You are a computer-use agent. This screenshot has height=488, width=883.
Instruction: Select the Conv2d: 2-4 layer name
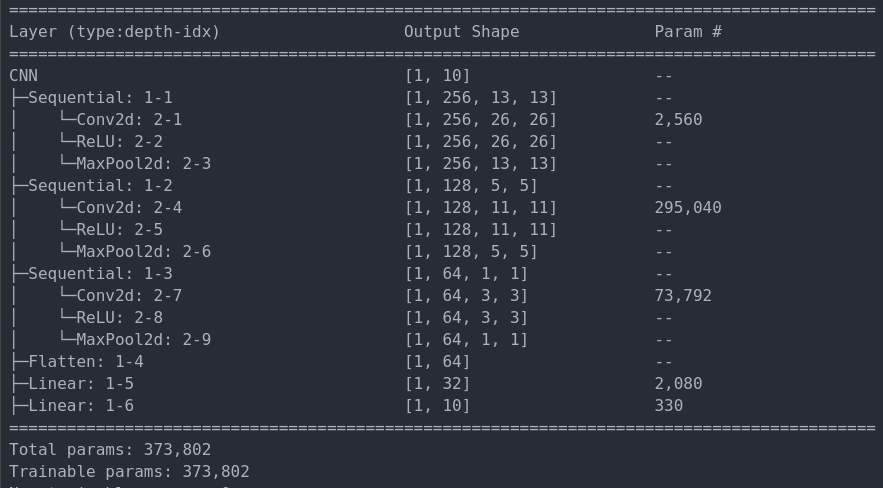tap(129, 208)
